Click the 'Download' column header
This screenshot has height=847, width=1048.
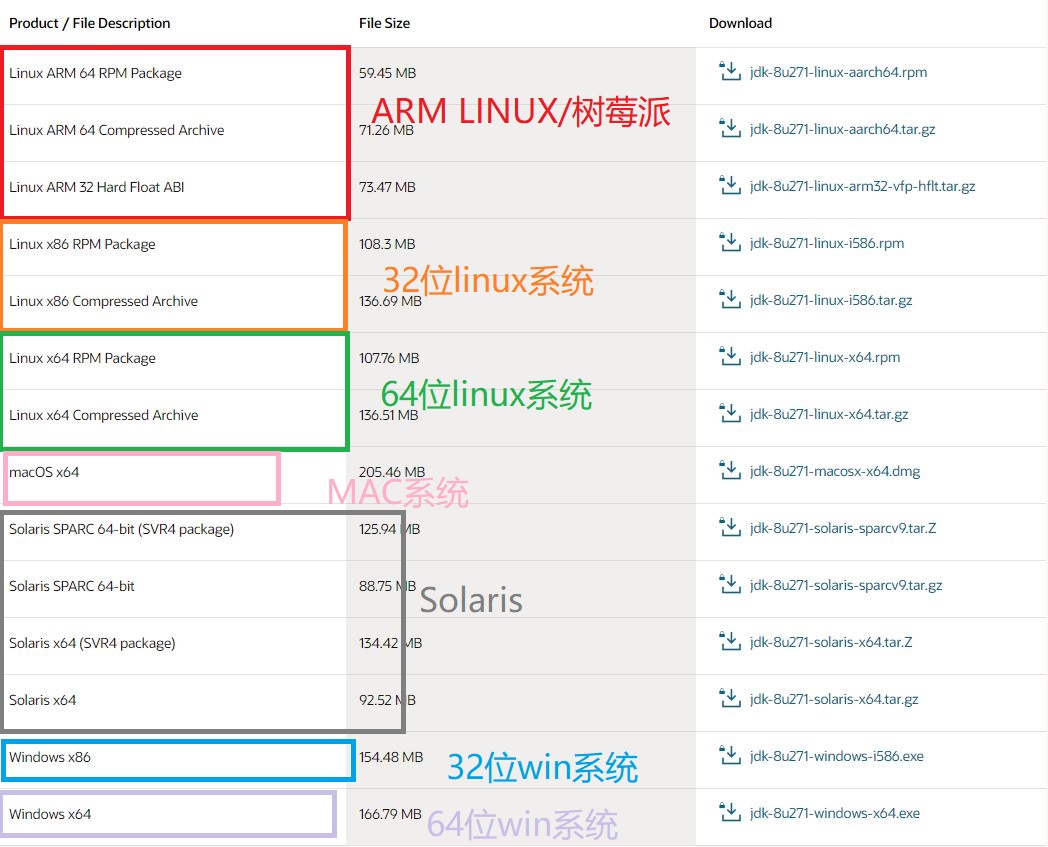coord(741,23)
